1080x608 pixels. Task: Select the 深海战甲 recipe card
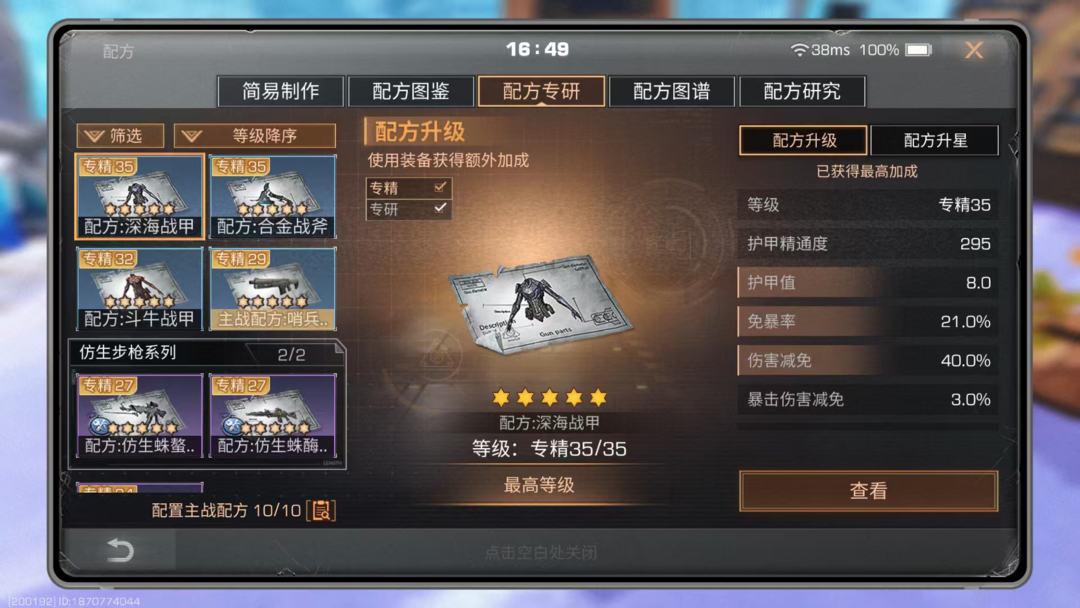(140, 196)
